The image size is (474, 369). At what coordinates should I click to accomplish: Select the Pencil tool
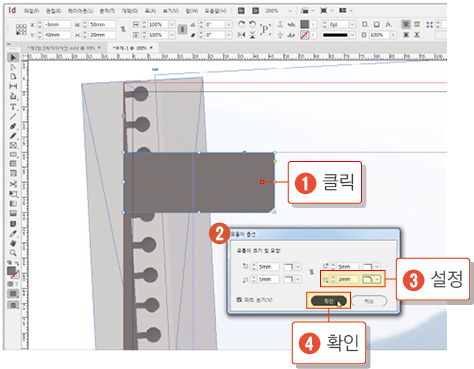click(13, 136)
